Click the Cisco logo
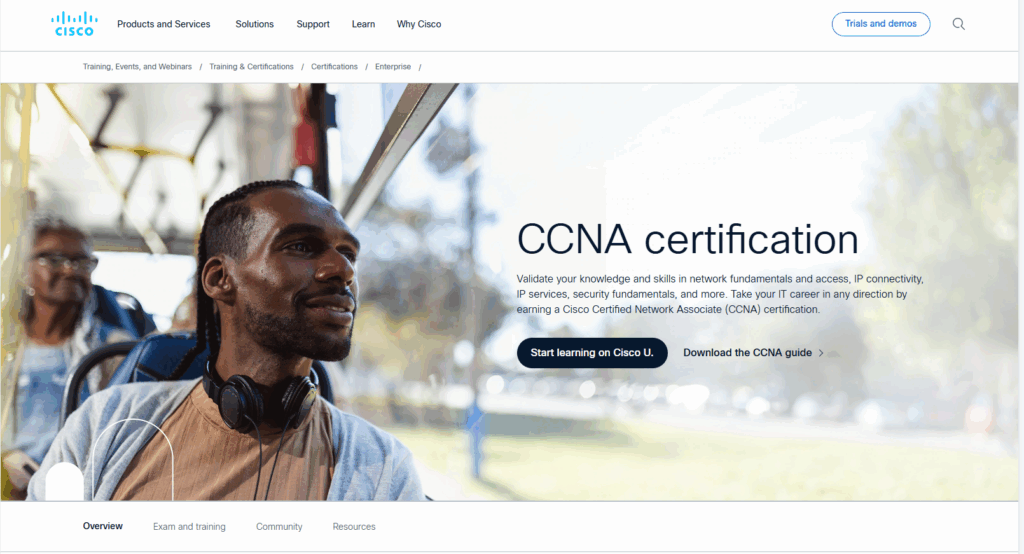Viewport: 1024px width, 554px height. pos(74,24)
